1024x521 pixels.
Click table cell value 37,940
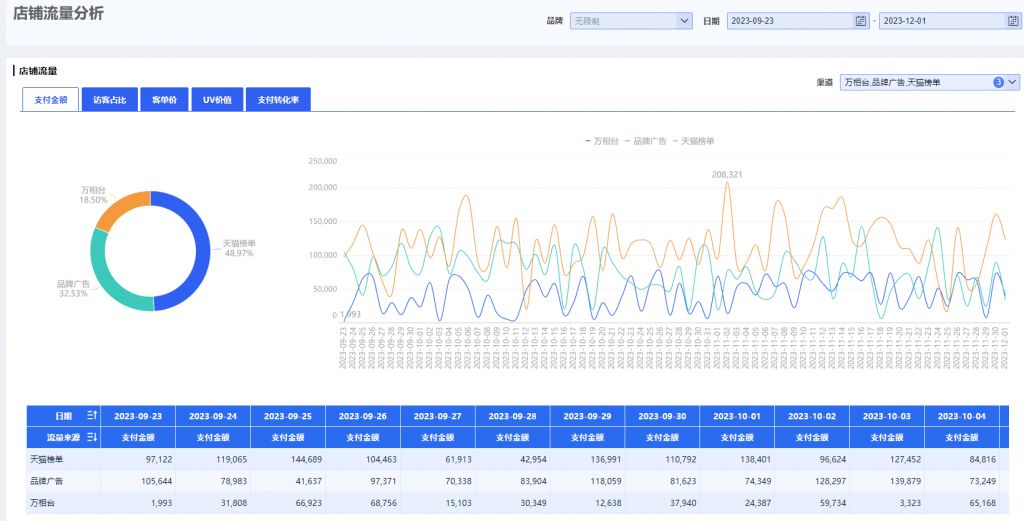[683, 503]
